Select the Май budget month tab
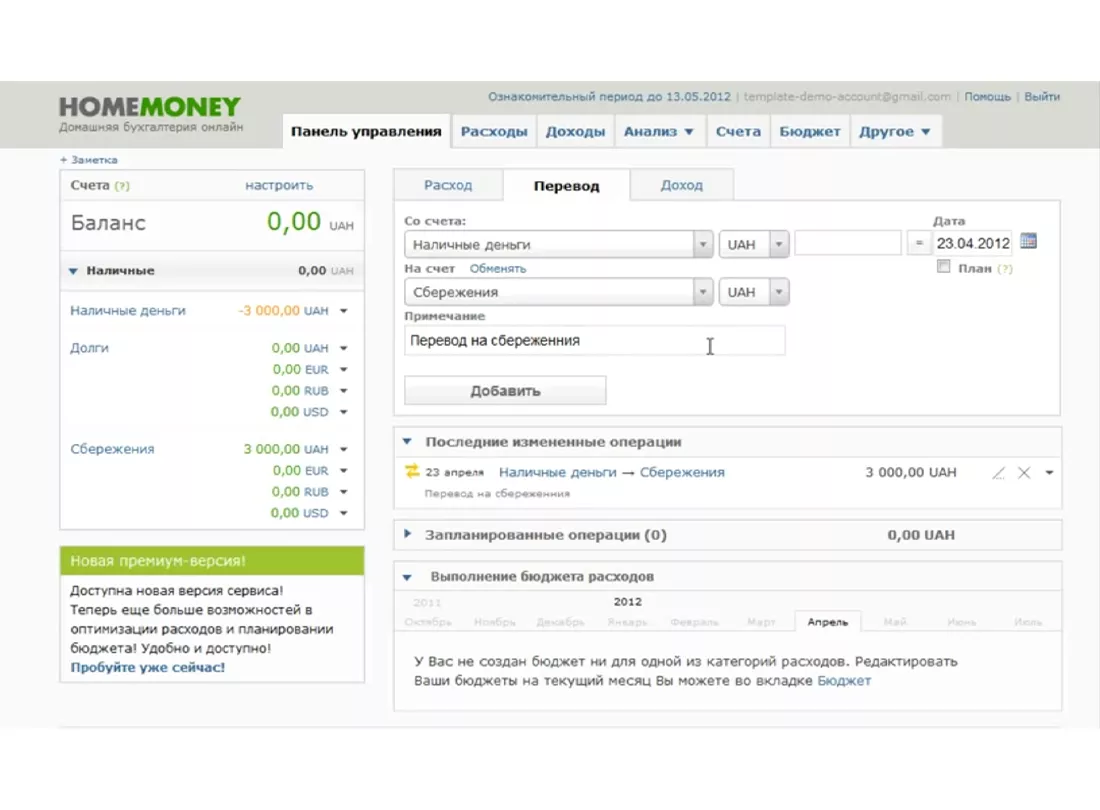1100x810 pixels. [894, 621]
